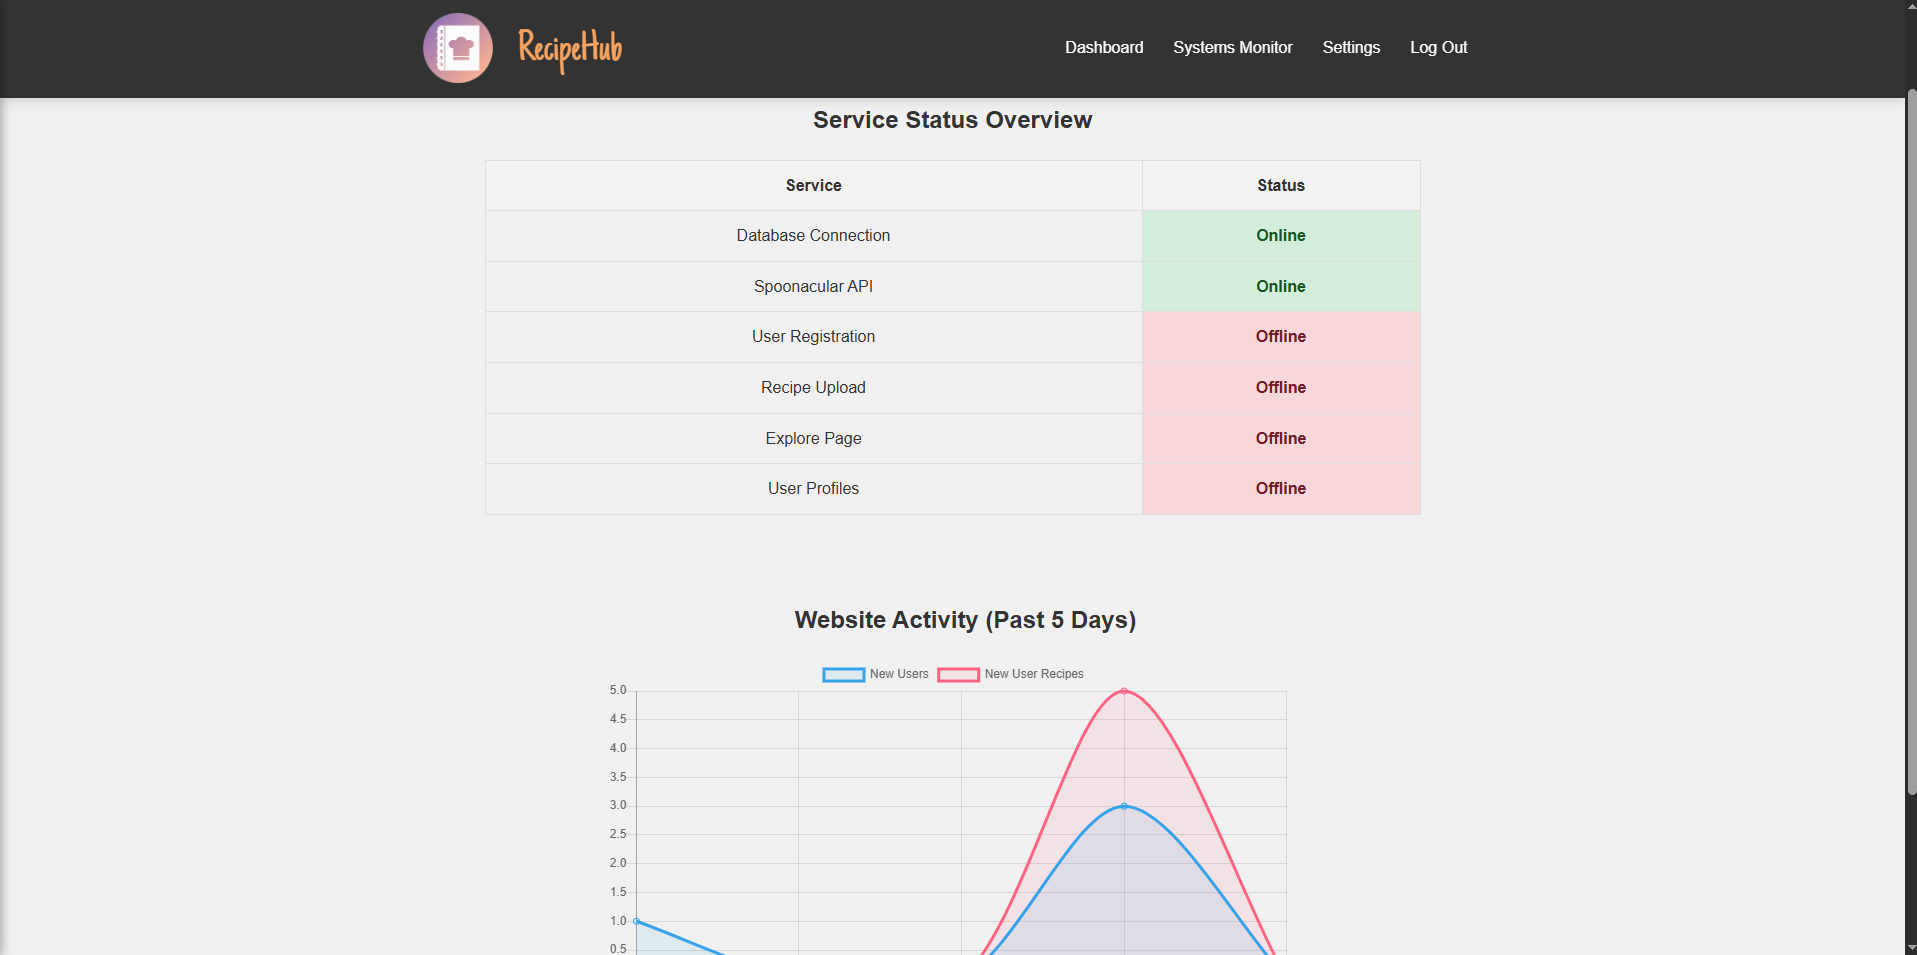Toggle New User Recipes legend swatch
1917x955 pixels.
(x=958, y=675)
